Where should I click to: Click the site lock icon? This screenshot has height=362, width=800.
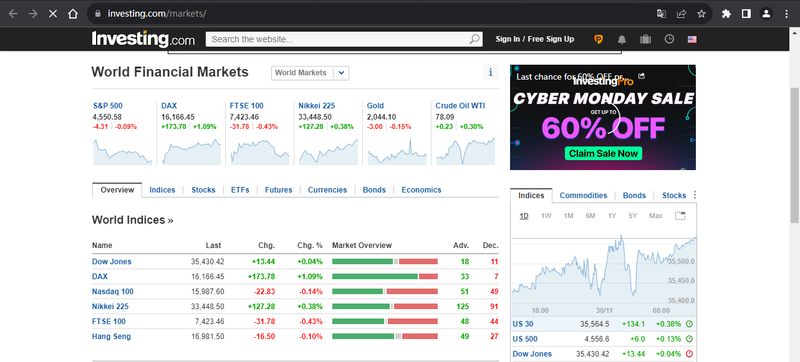(x=98, y=14)
